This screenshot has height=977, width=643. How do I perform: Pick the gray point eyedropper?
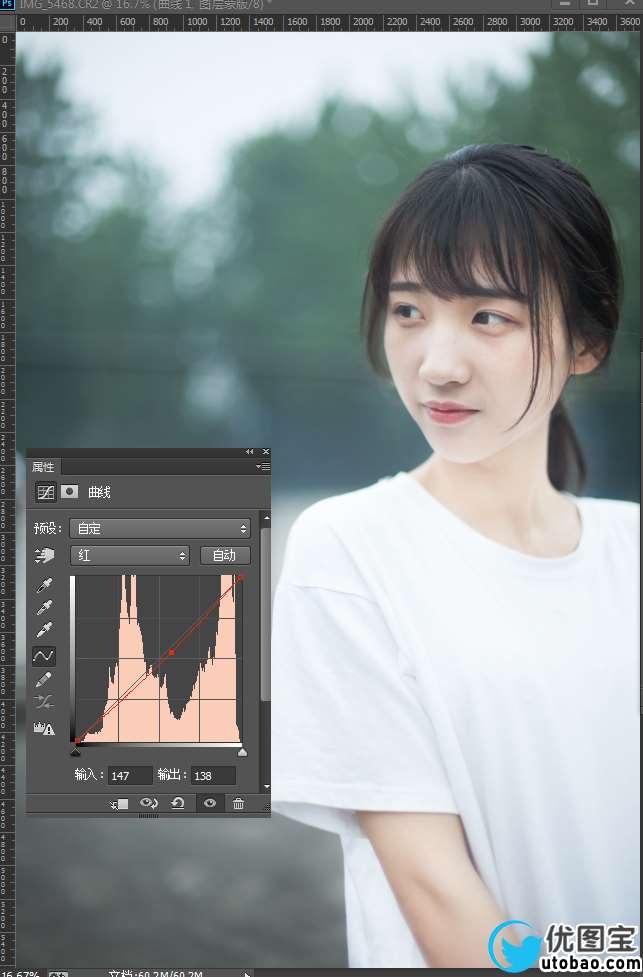pos(44,608)
